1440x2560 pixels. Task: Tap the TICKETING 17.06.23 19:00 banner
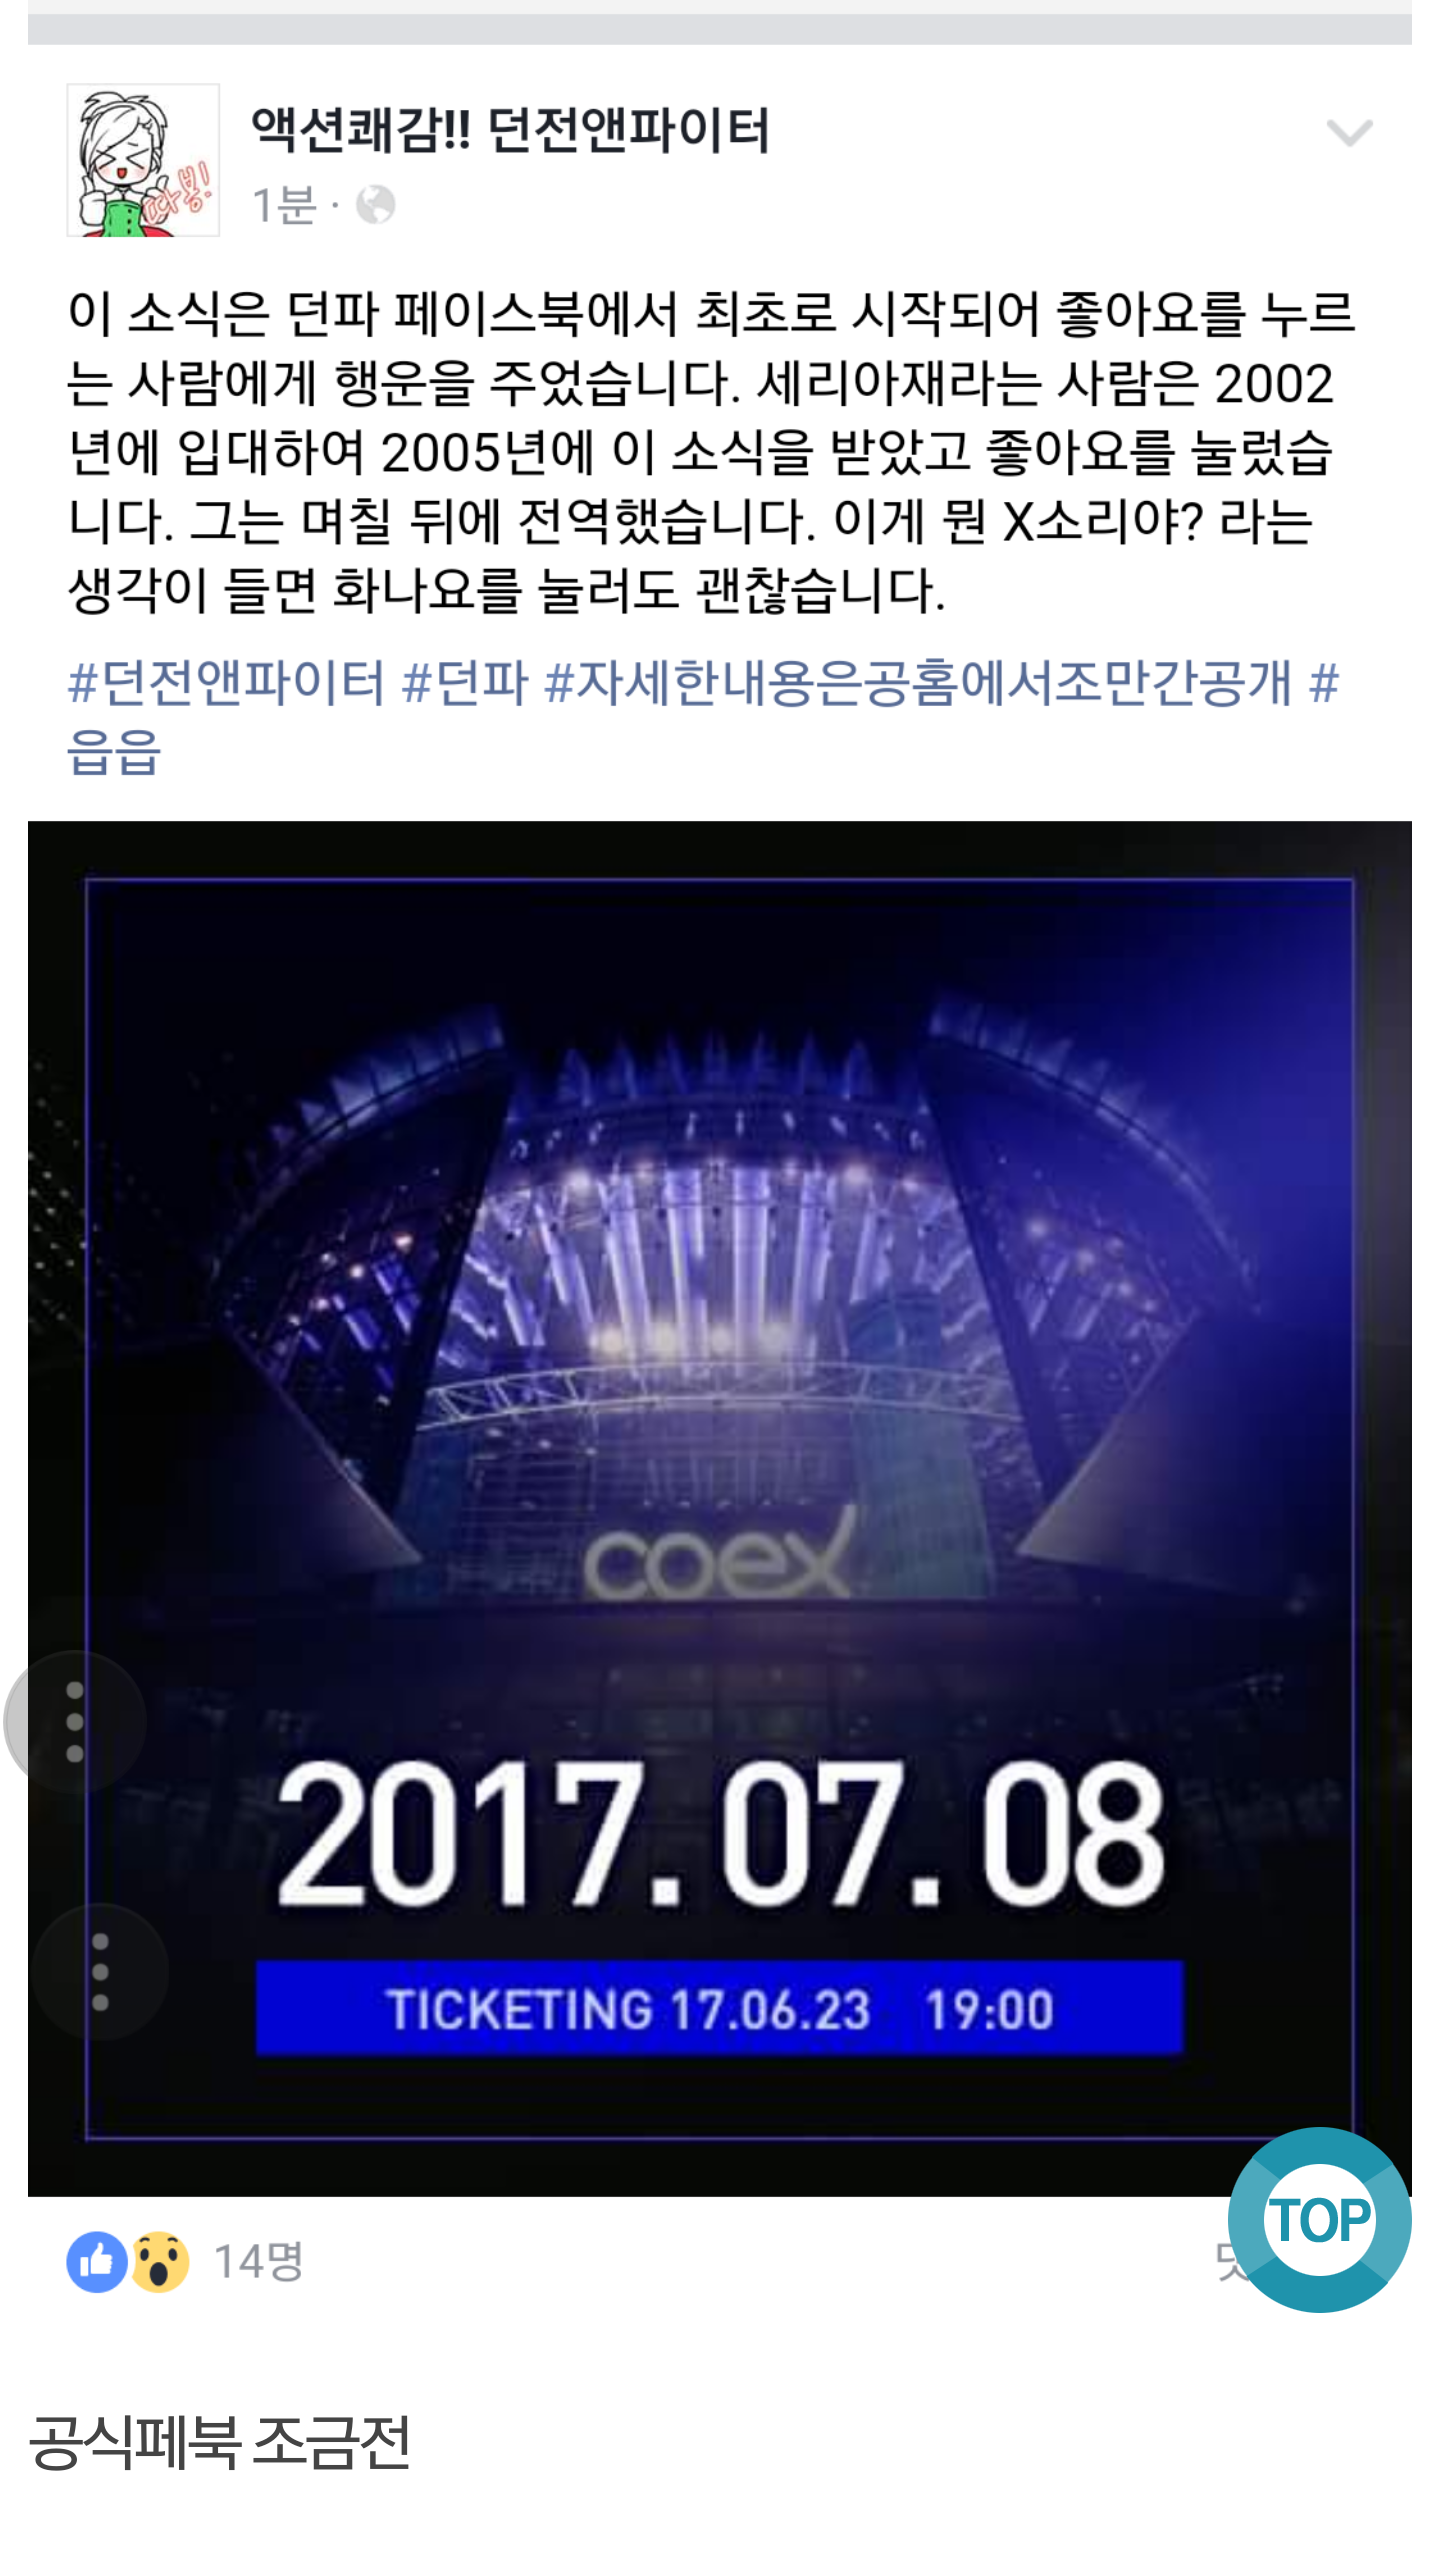click(720, 2008)
